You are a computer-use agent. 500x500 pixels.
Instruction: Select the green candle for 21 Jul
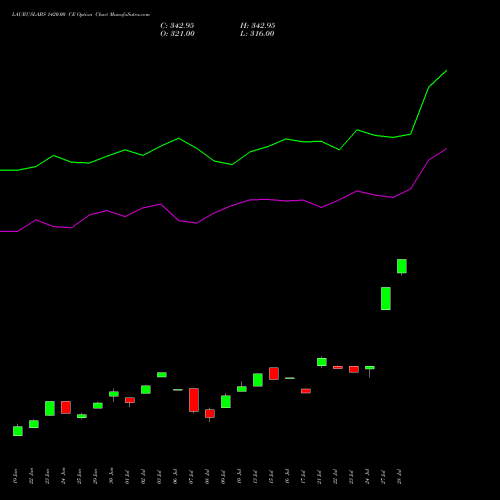(x=322, y=362)
